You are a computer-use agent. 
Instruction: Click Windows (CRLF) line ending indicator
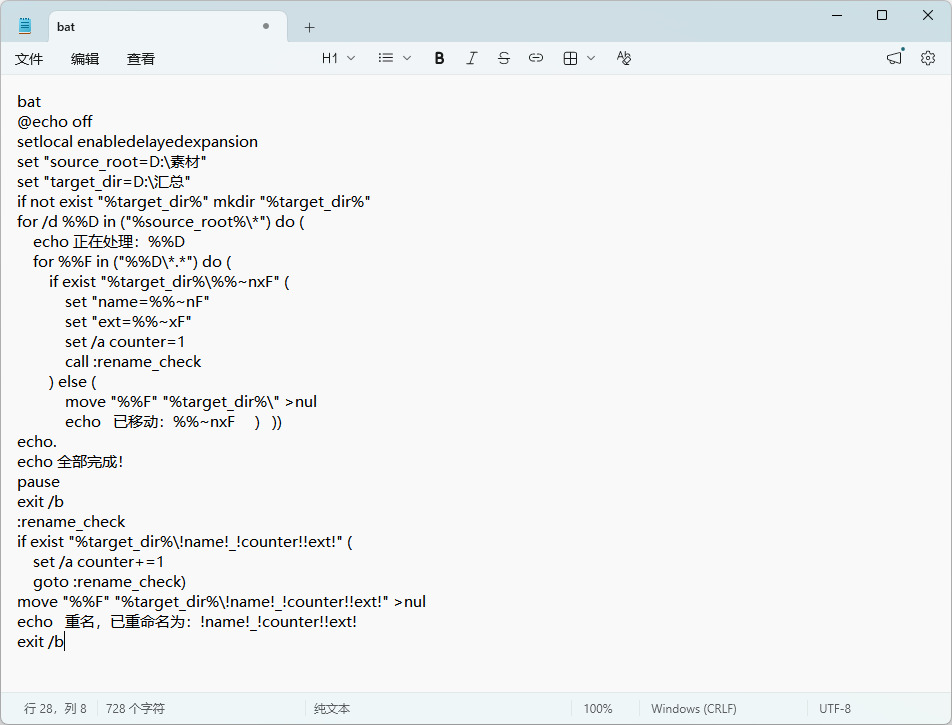point(693,709)
